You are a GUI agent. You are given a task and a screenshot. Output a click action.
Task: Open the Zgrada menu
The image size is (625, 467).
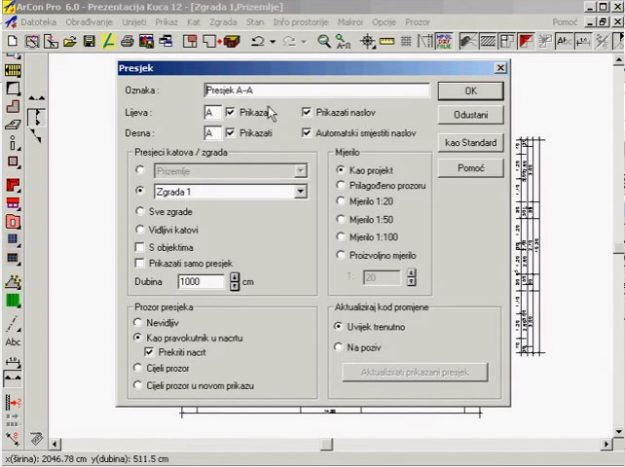pos(222,23)
